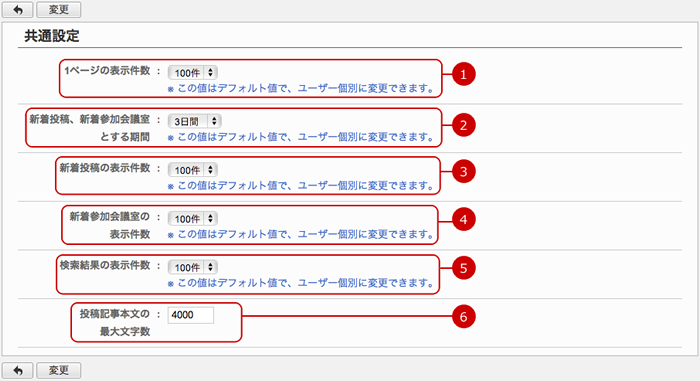Image resolution: width=700 pixels, height=381 pixels.
Task: Open the 新着投稿の表示件数 dropdown
Action: (192, 170)
